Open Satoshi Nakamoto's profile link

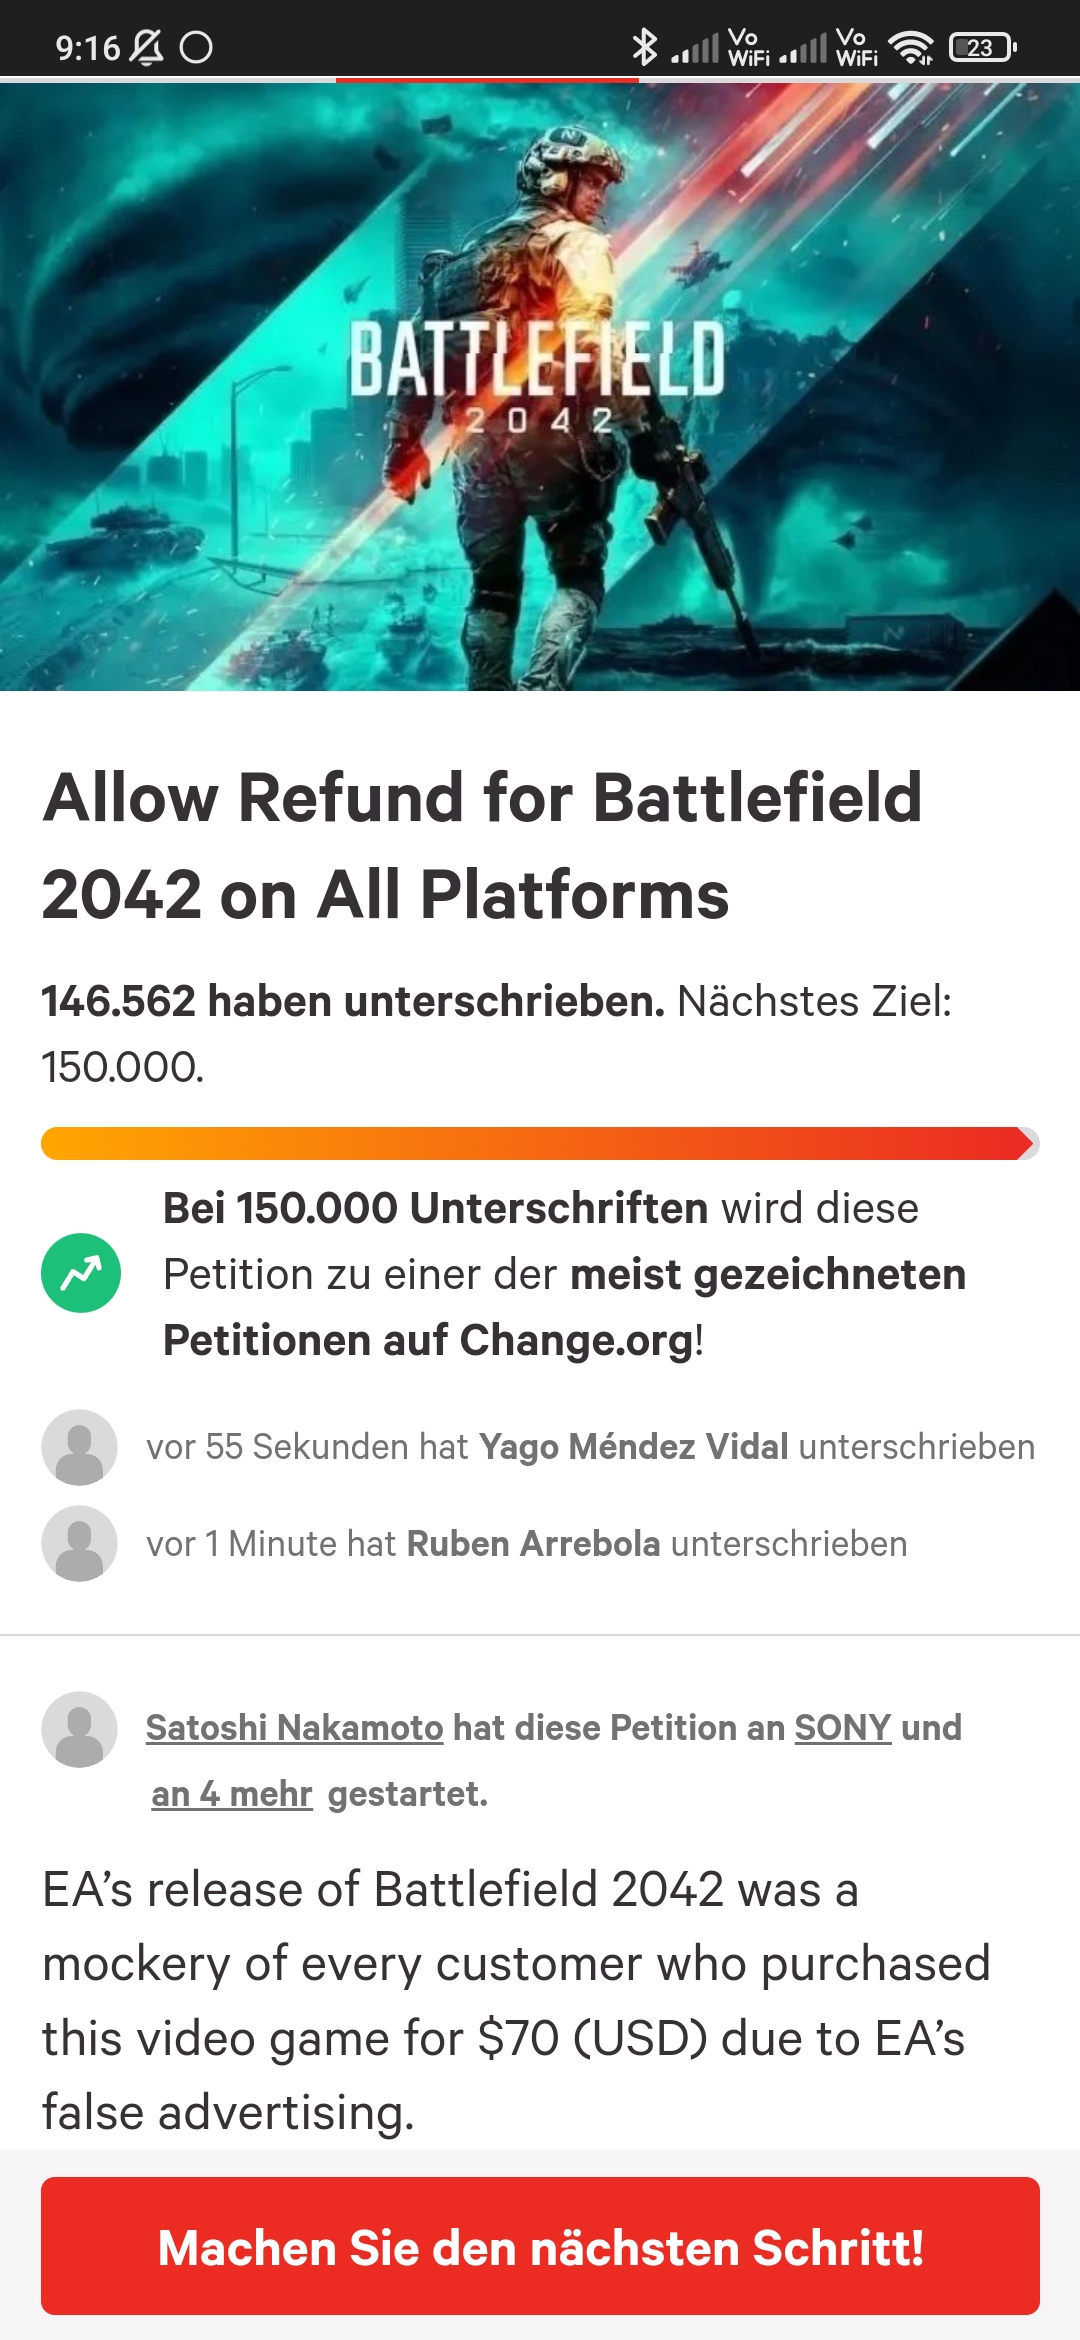[x=294, y=1727]
